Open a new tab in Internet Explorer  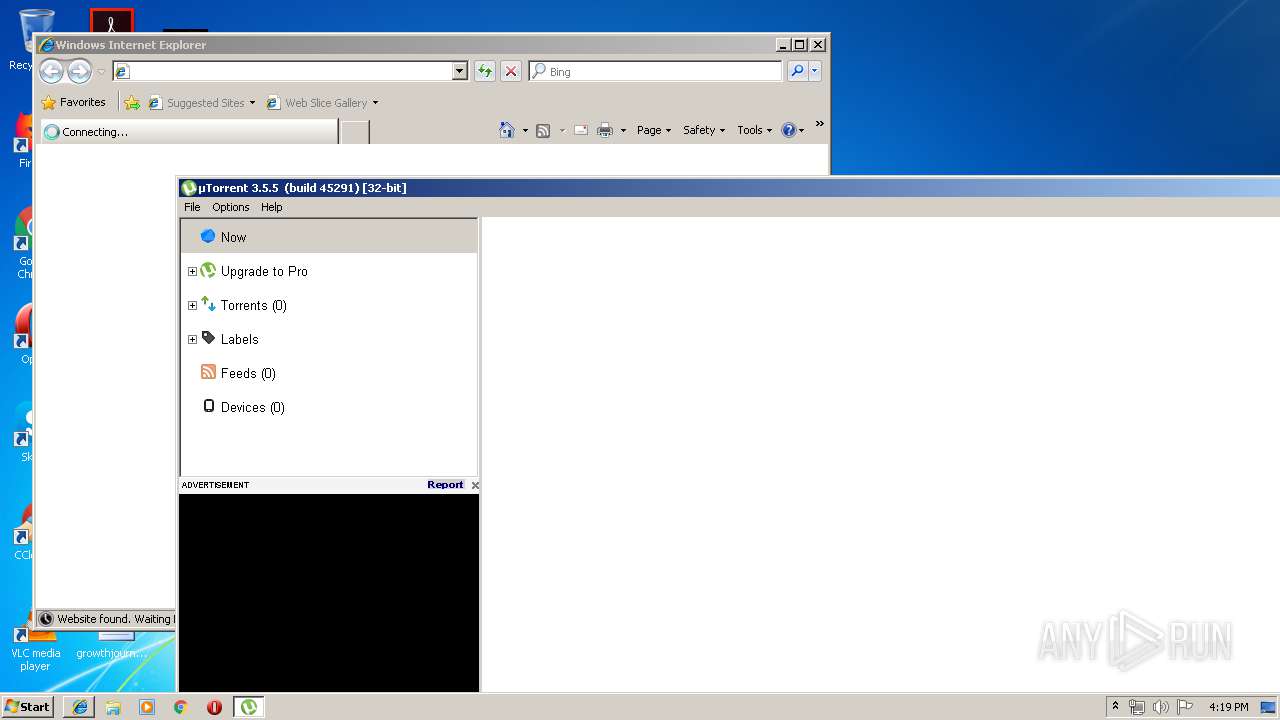tap(355, 132)
